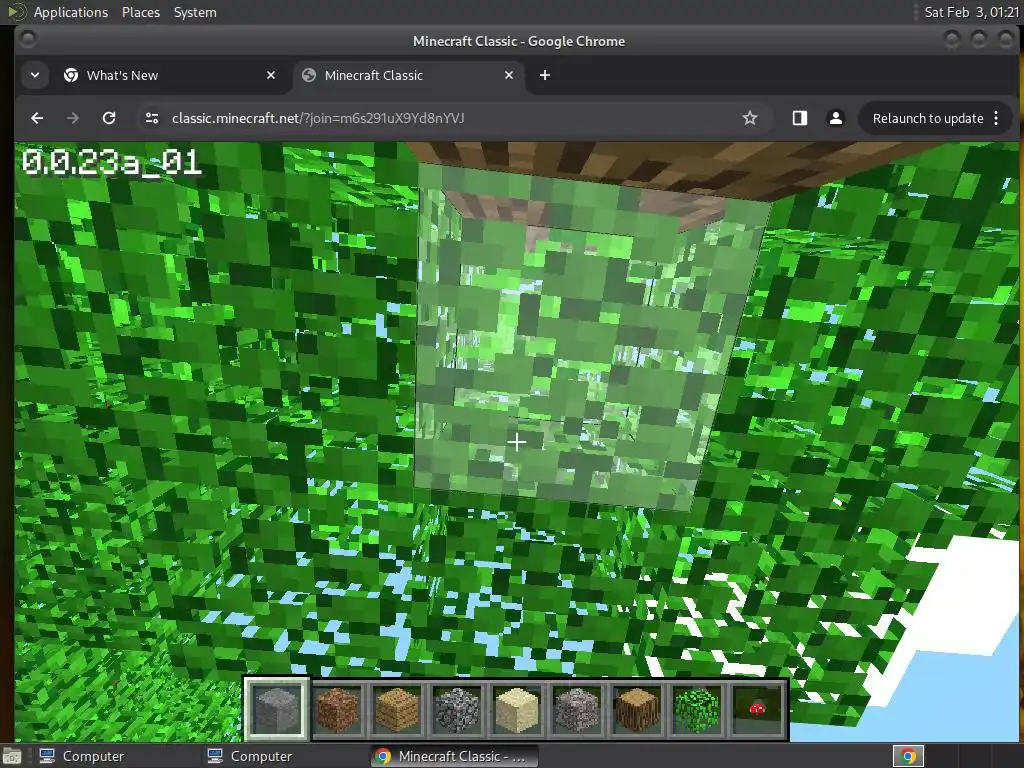Screen dimensions: 1024x768
Task: Open Chrome profile icon
Action: (x=835, y=118)
